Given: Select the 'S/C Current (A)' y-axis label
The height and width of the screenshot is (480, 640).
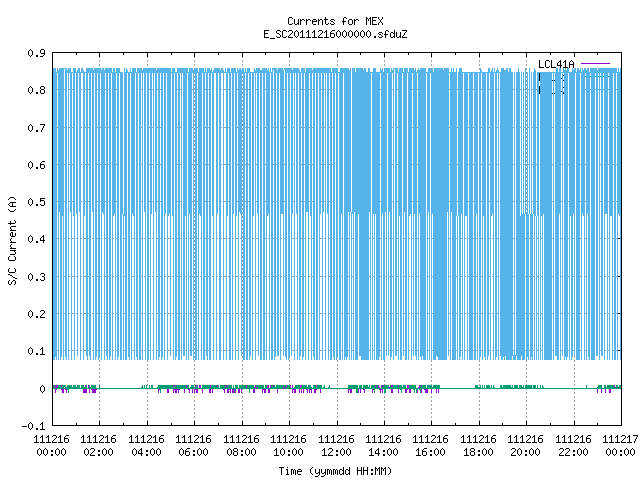Looking at the screenshot, I should [12, 240].
